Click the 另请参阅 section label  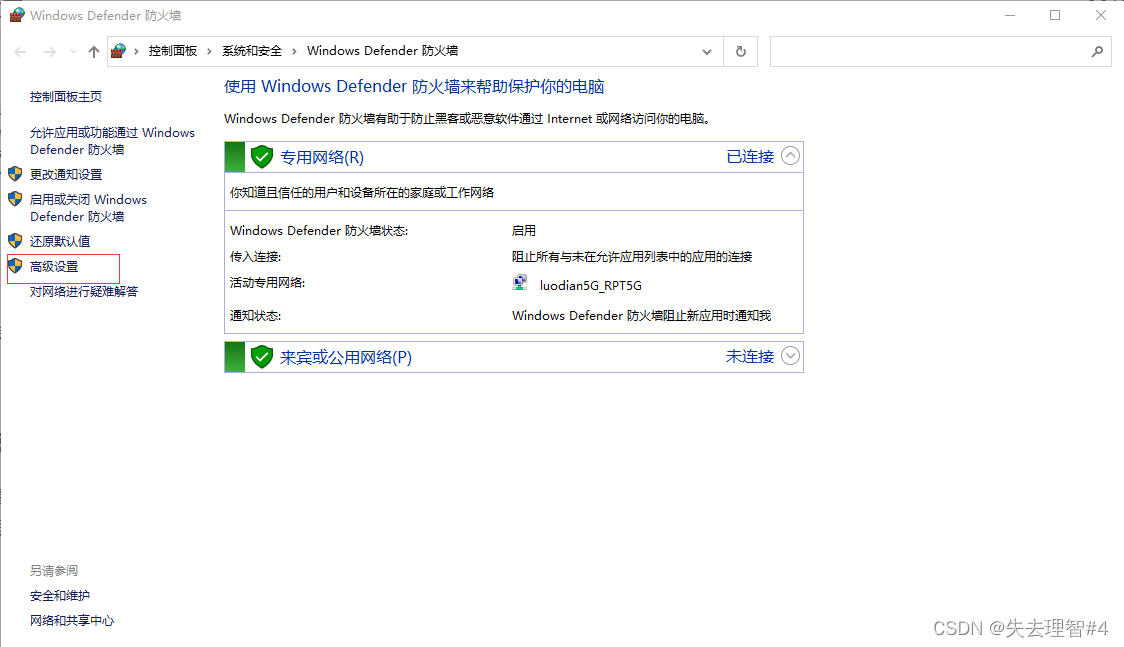point(54,570)
